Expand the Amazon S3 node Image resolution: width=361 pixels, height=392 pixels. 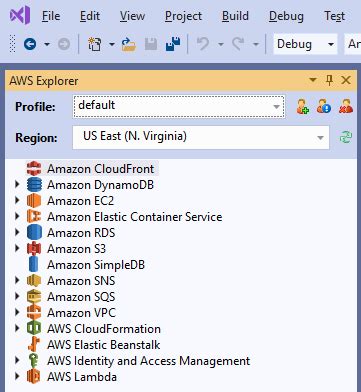click(18, 248)
